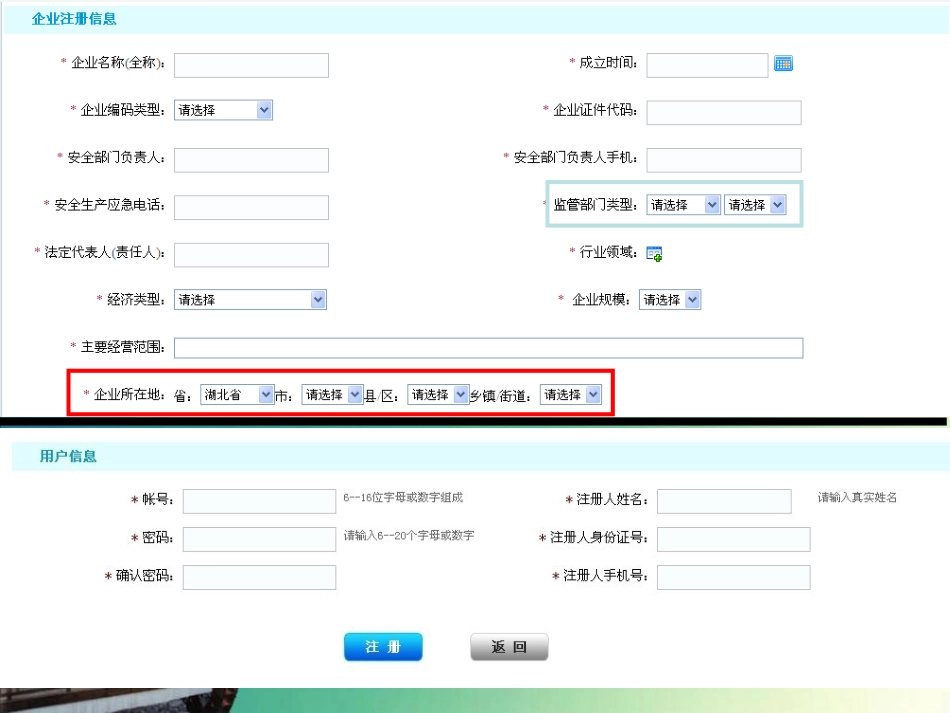Focus the 注册人姓名 input field
Viewport: 950px width, 713px height.
coord(724,502)
